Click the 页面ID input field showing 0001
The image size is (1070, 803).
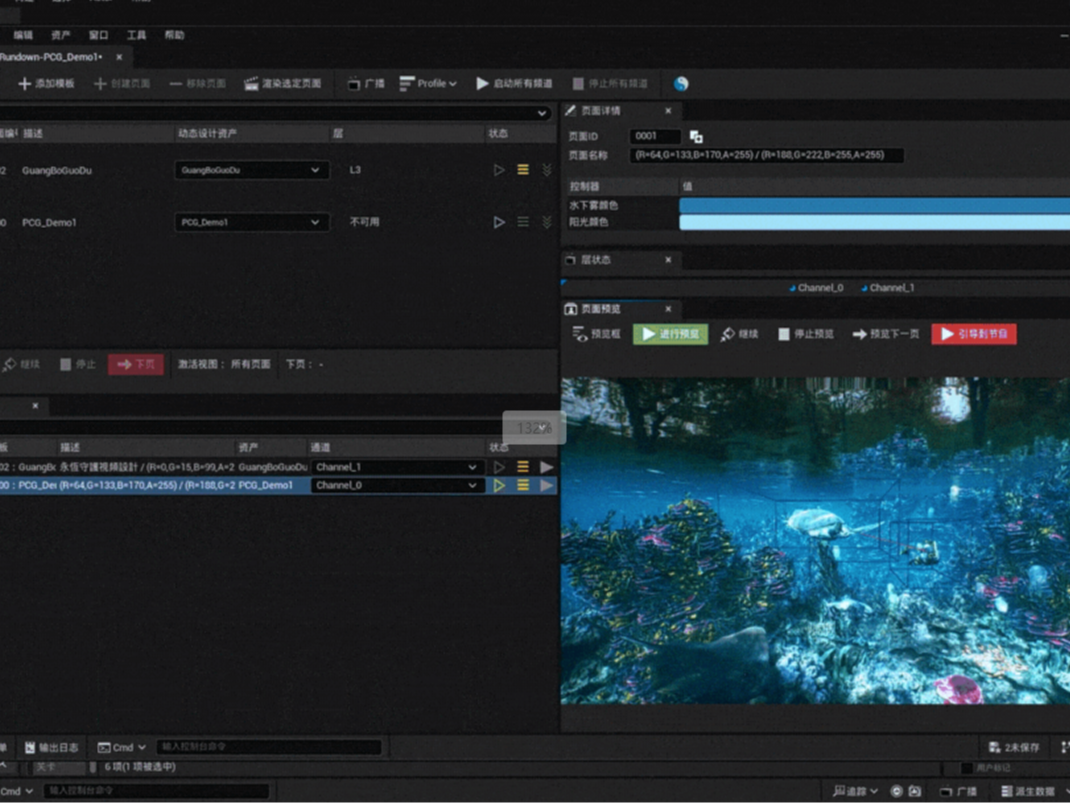(x=655, y=136)
